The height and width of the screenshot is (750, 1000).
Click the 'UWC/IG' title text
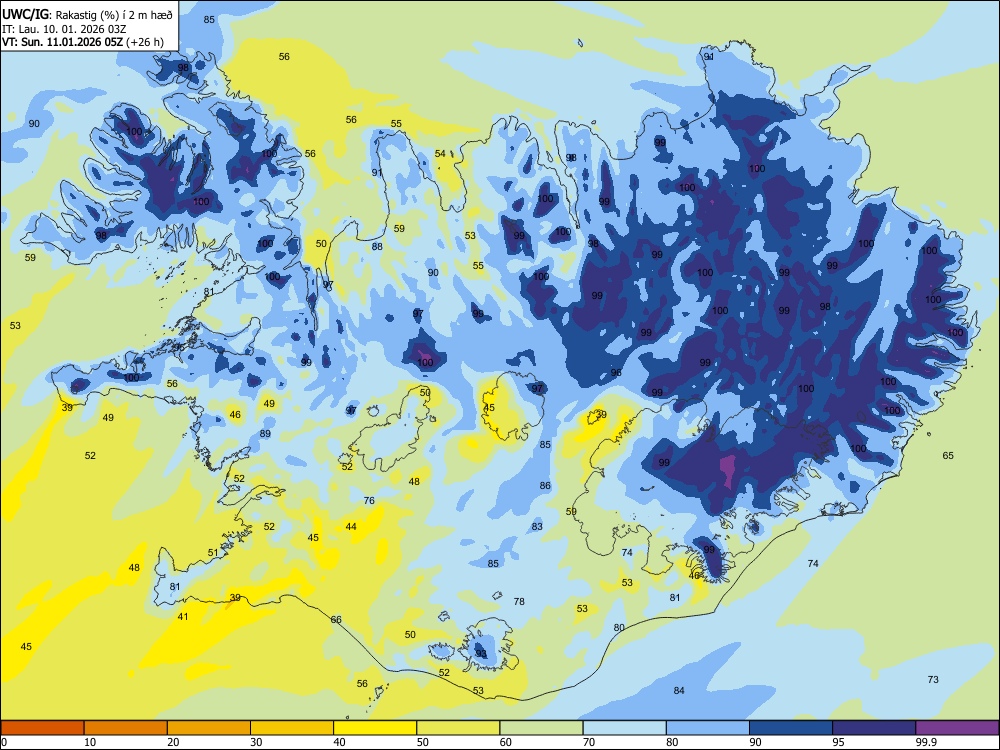pyautogui.click(x=24, y=14)
